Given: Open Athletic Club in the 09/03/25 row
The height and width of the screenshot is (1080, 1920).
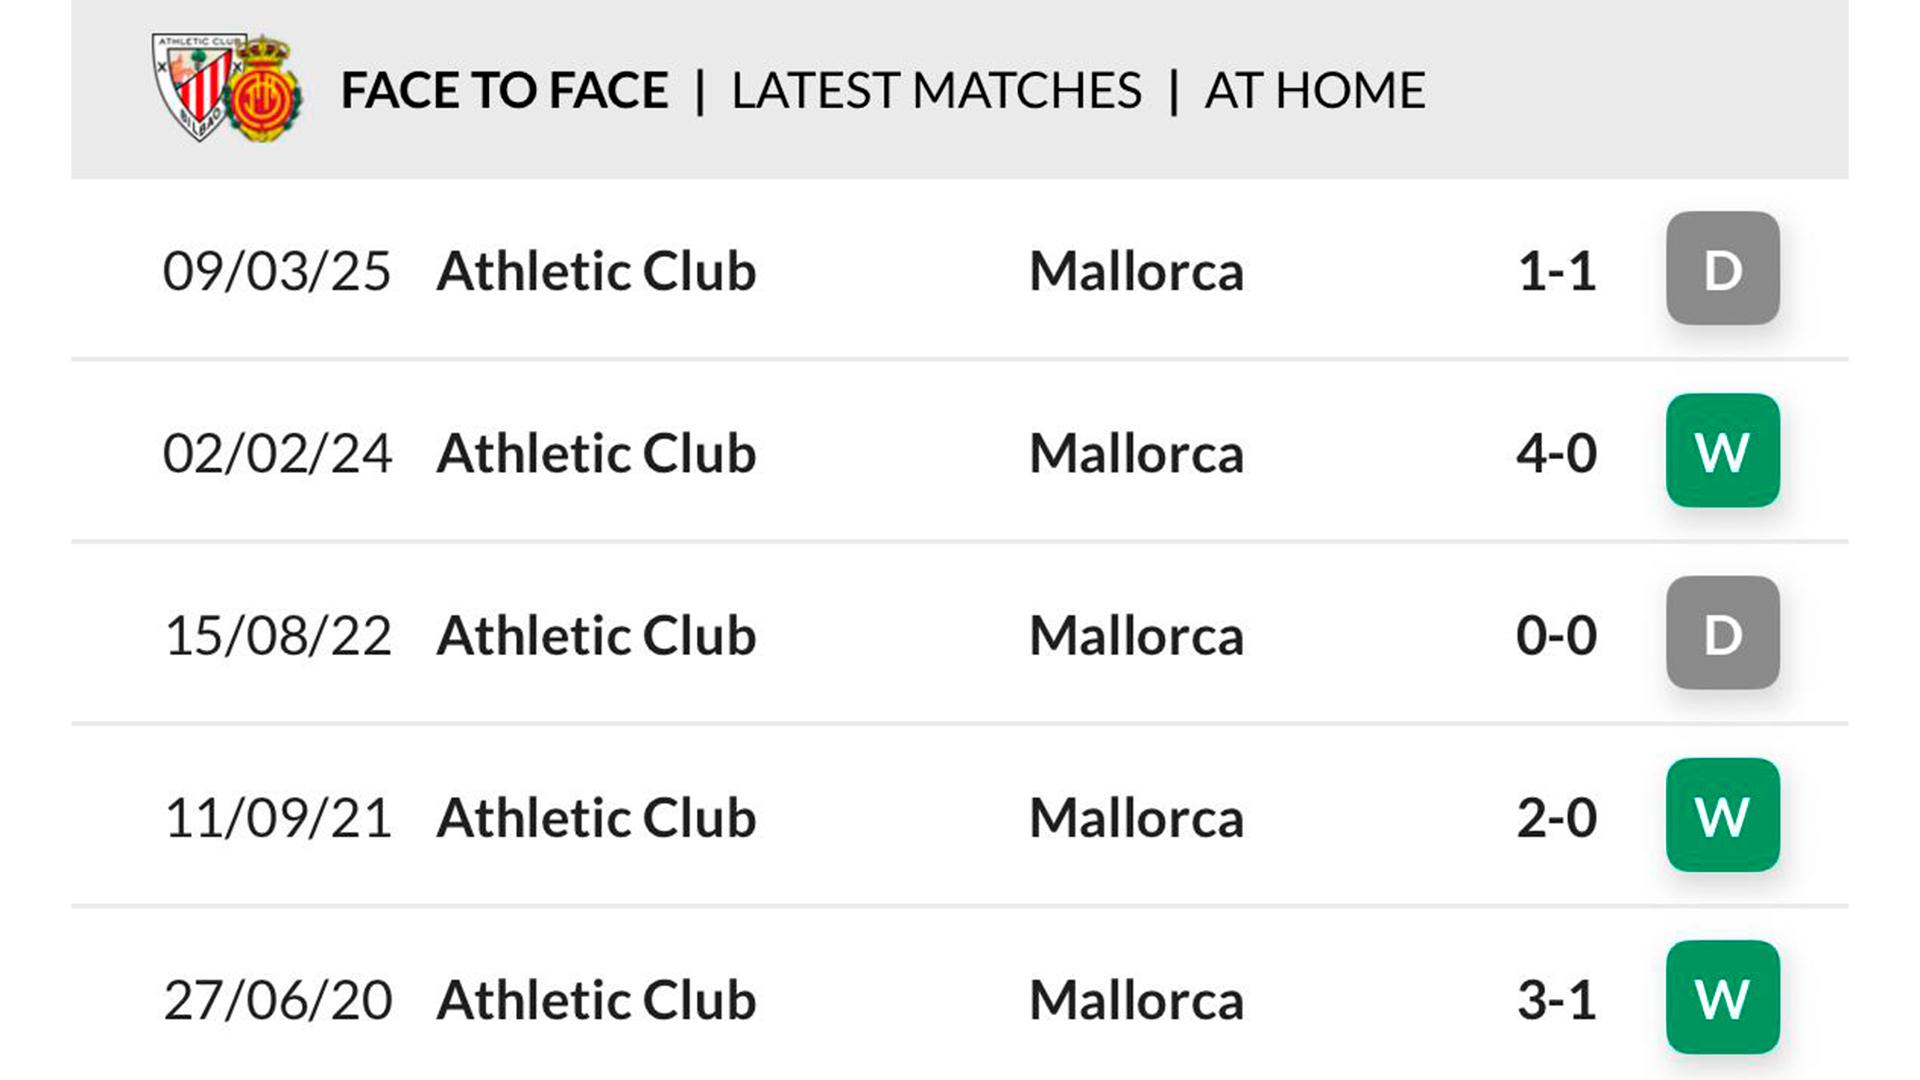Looking at the screenshot, I should (x=596, y=271).
